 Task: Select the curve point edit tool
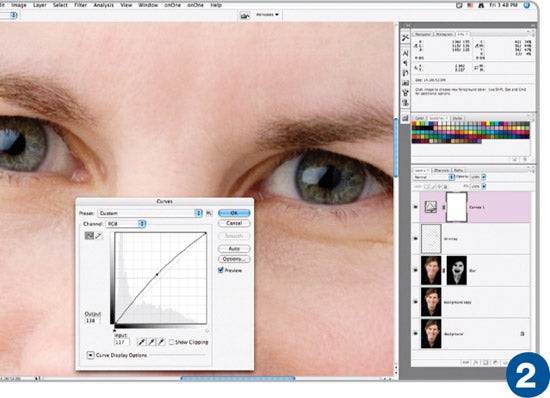89,236
